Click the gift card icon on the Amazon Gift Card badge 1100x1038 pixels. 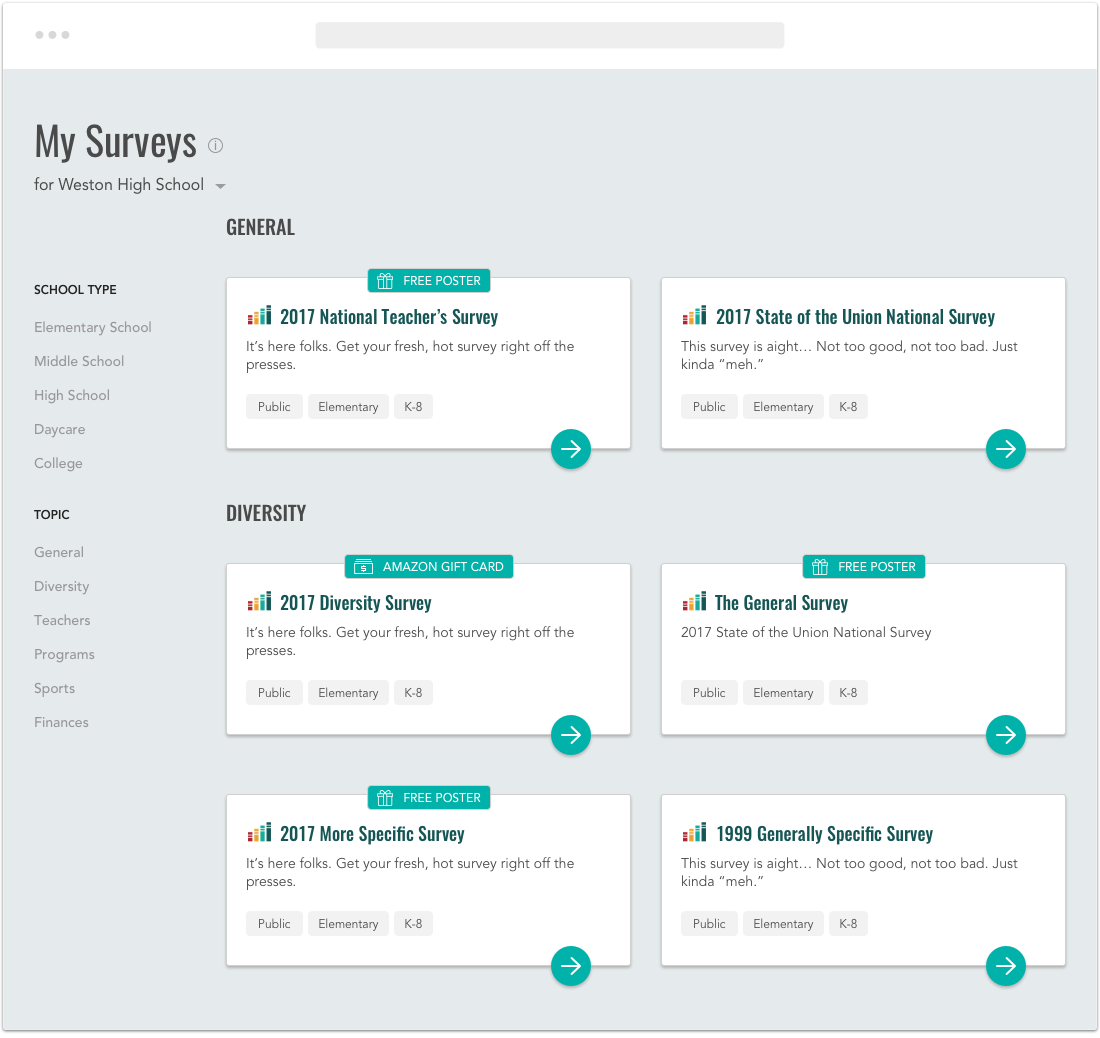363,566
